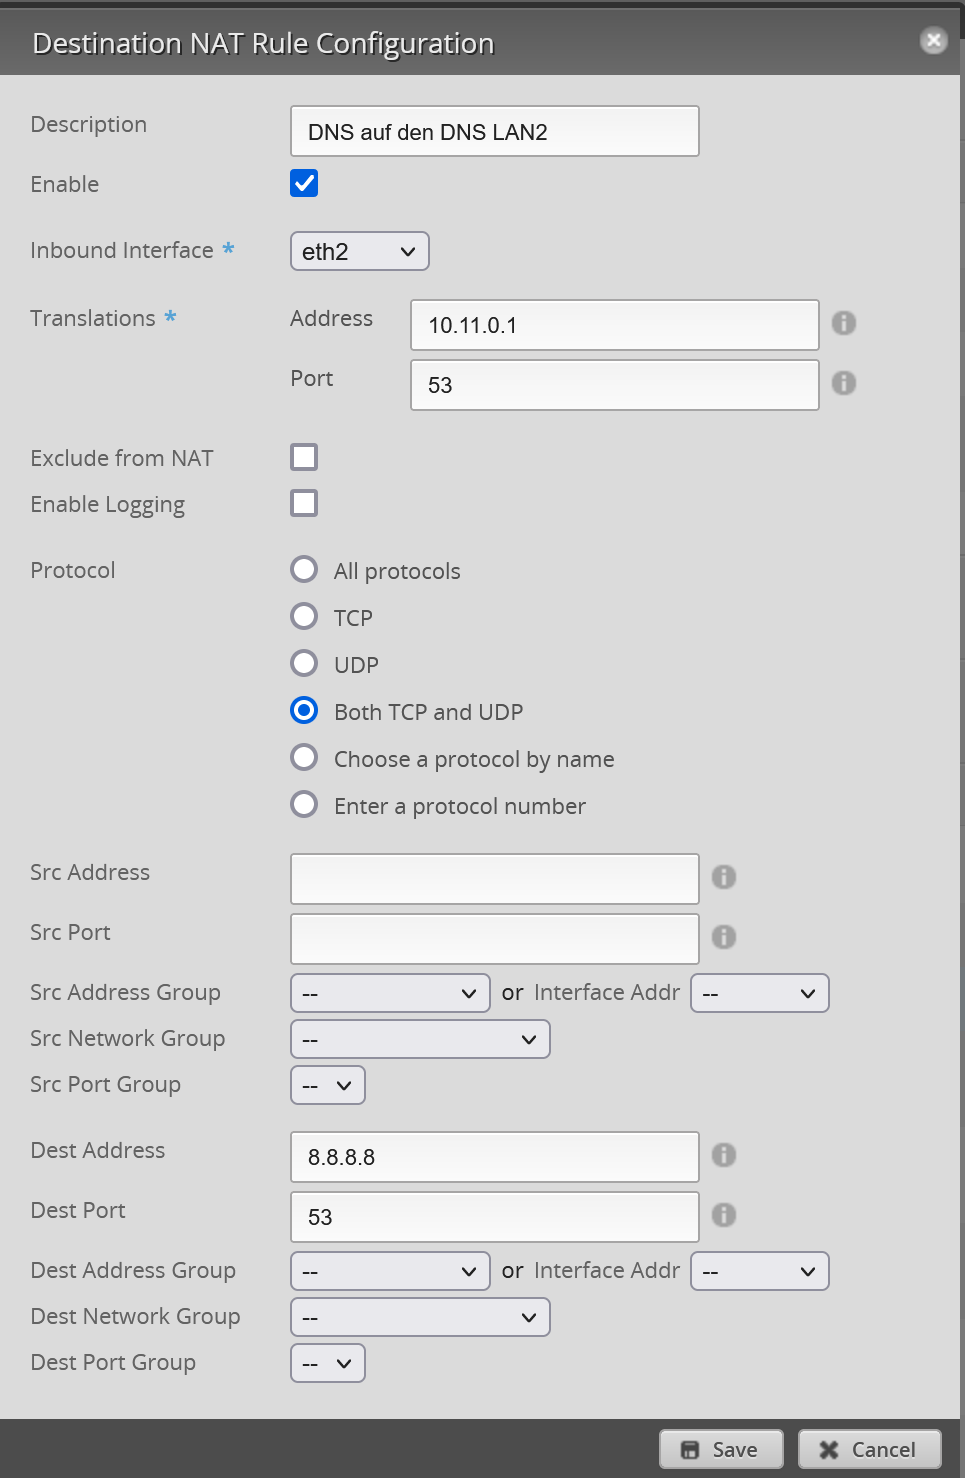The width and height of the screenshot is (965, 1478).
Task: Close the NAT rule dialog with X
Action: pyautogui.click(x=933, y=40)
